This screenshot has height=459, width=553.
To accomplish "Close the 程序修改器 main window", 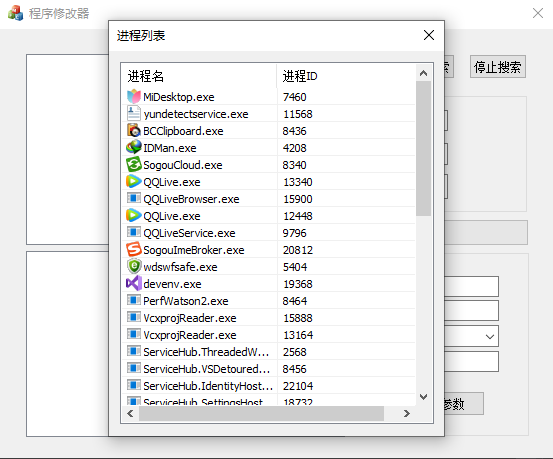I will 537,13.
